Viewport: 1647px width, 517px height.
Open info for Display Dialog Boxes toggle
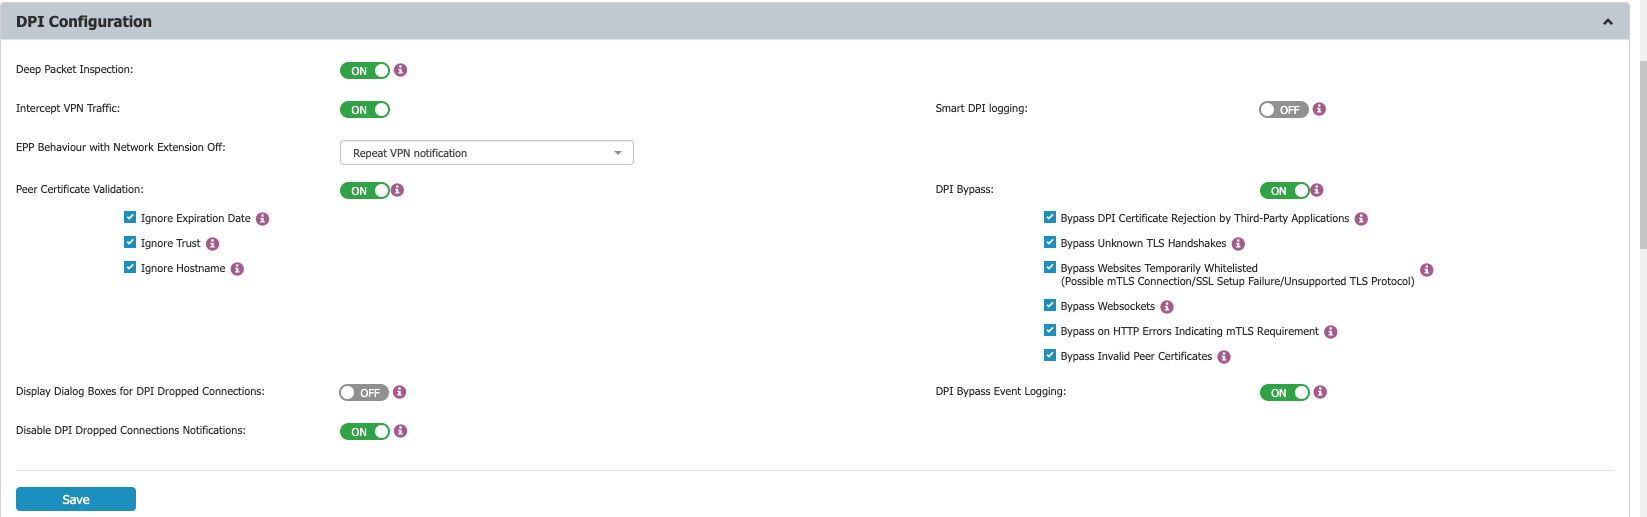pos(399,392)
